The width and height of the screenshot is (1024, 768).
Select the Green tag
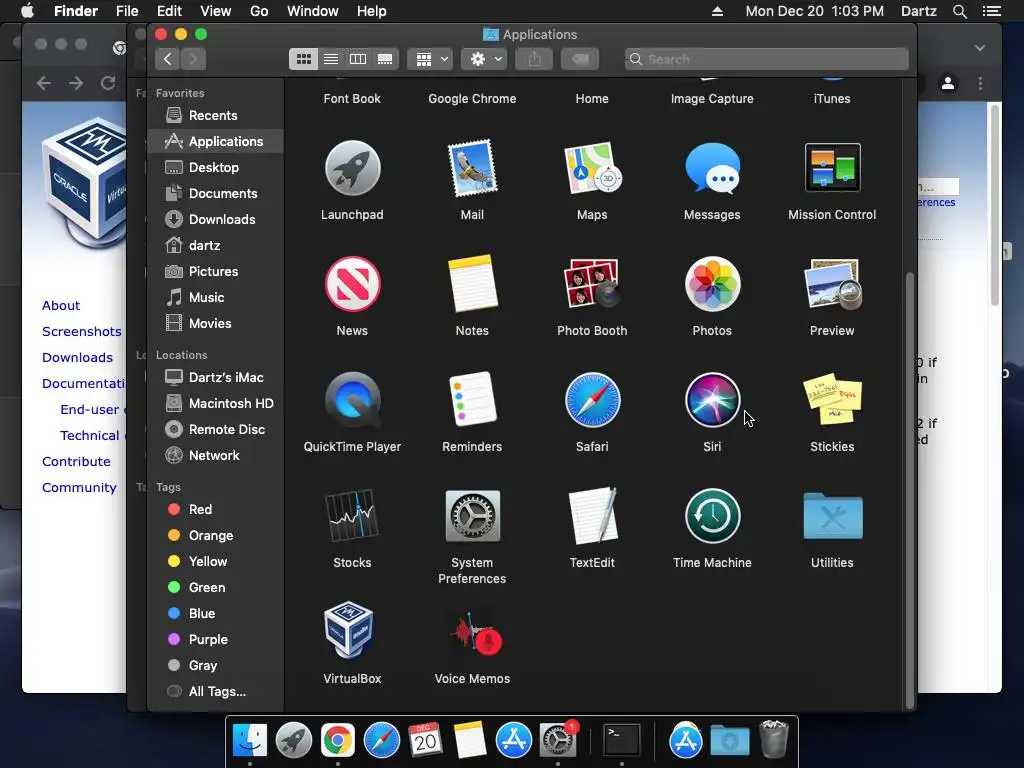tap(216, 588)
